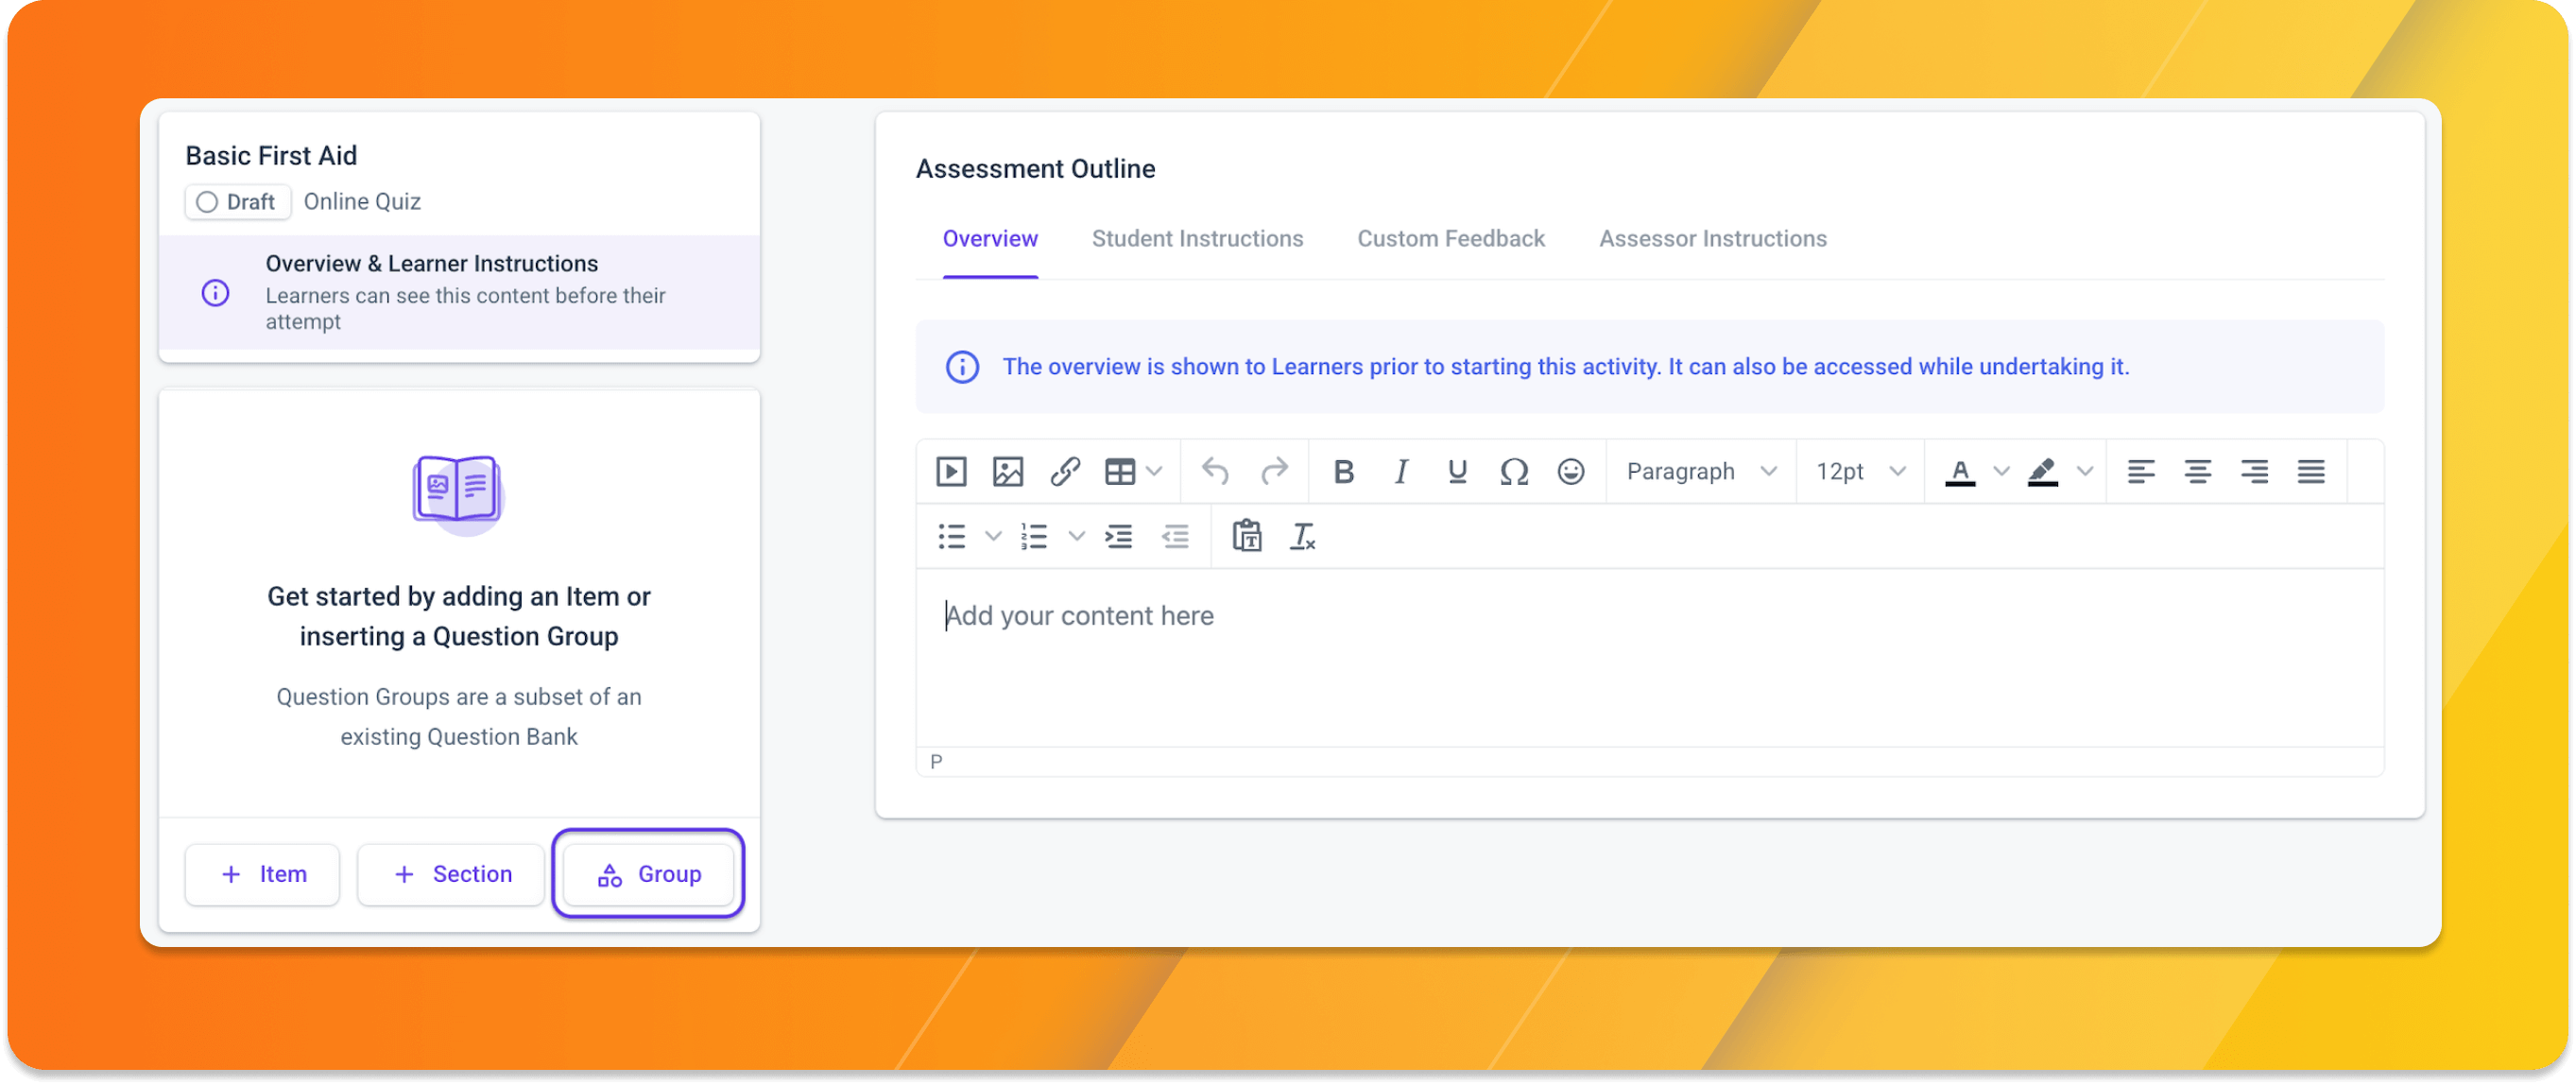Align text center
Image resolution: width=2576 pixels, height=1085 pixels.
[2198, 471]
